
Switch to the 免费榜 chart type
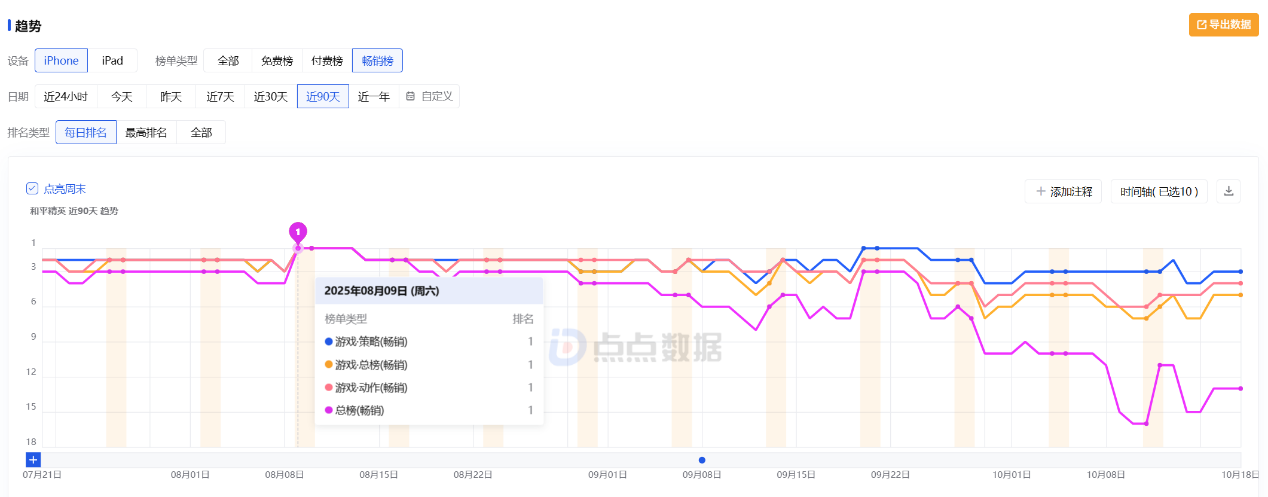coord(277,61)
